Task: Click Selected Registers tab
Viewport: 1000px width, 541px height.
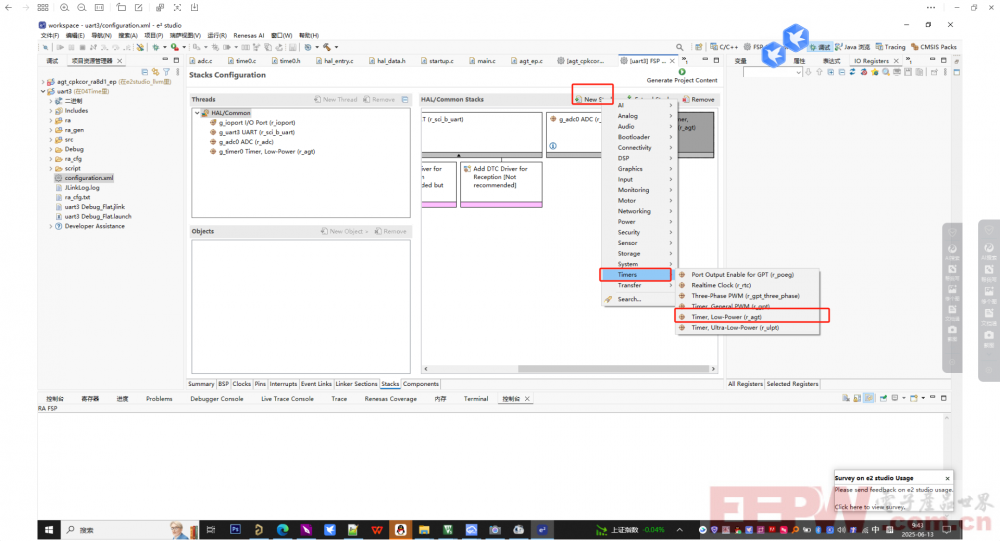Action: 792,384
